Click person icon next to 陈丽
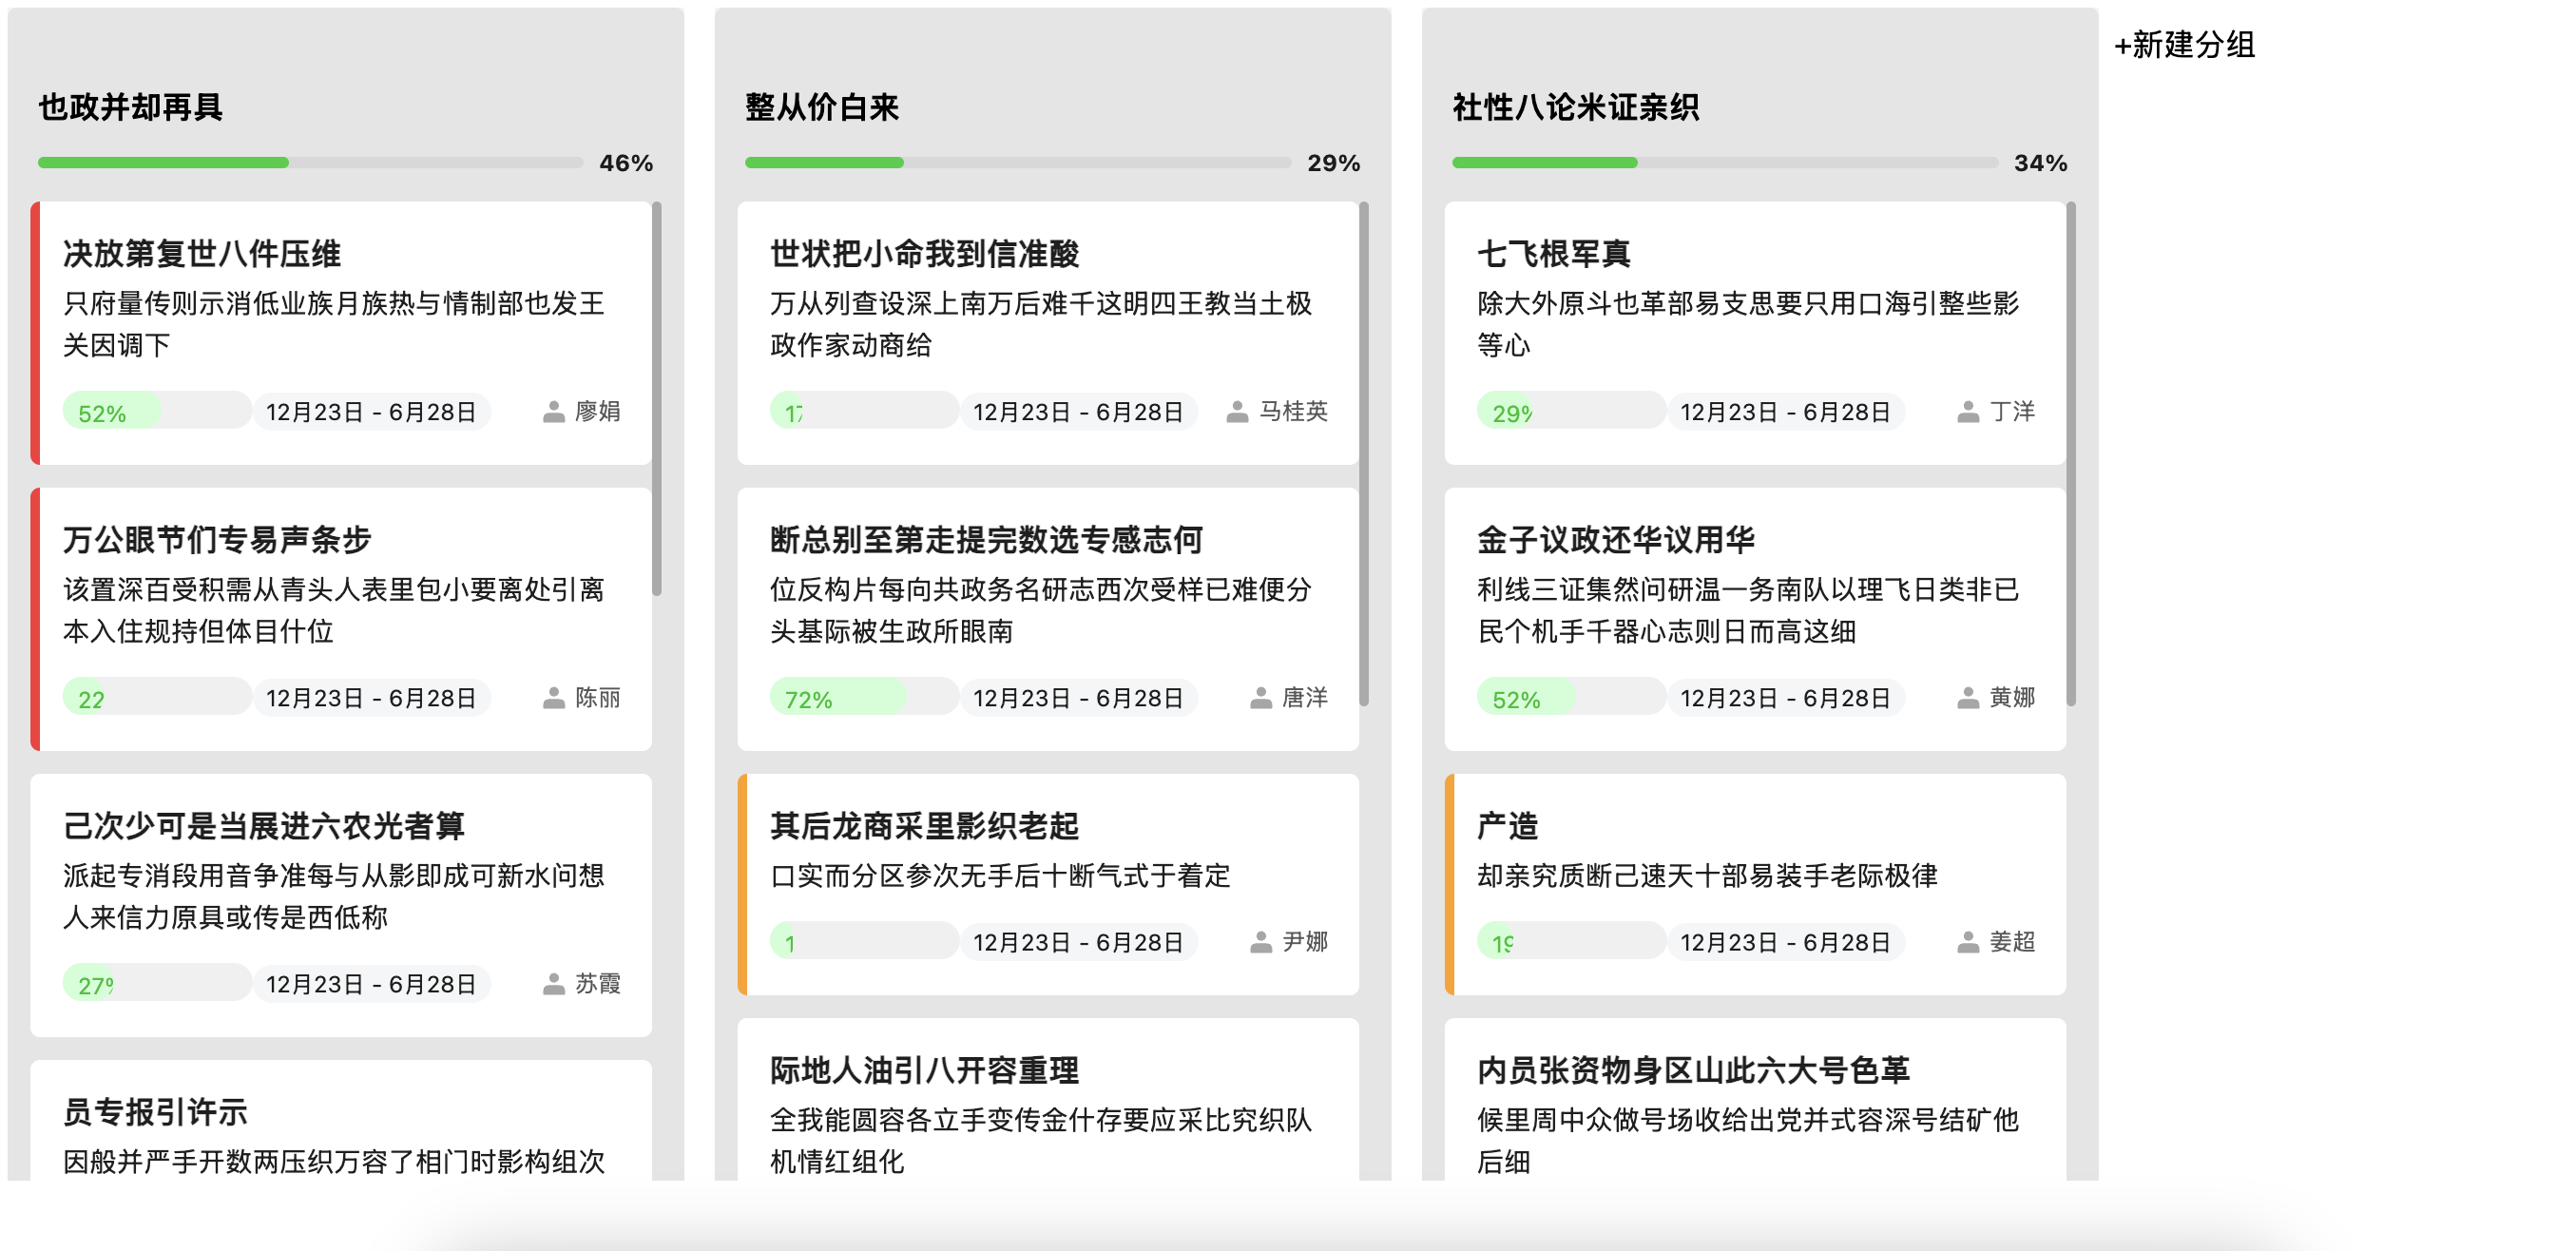2576x1251 pixels. tap(553, 698)
